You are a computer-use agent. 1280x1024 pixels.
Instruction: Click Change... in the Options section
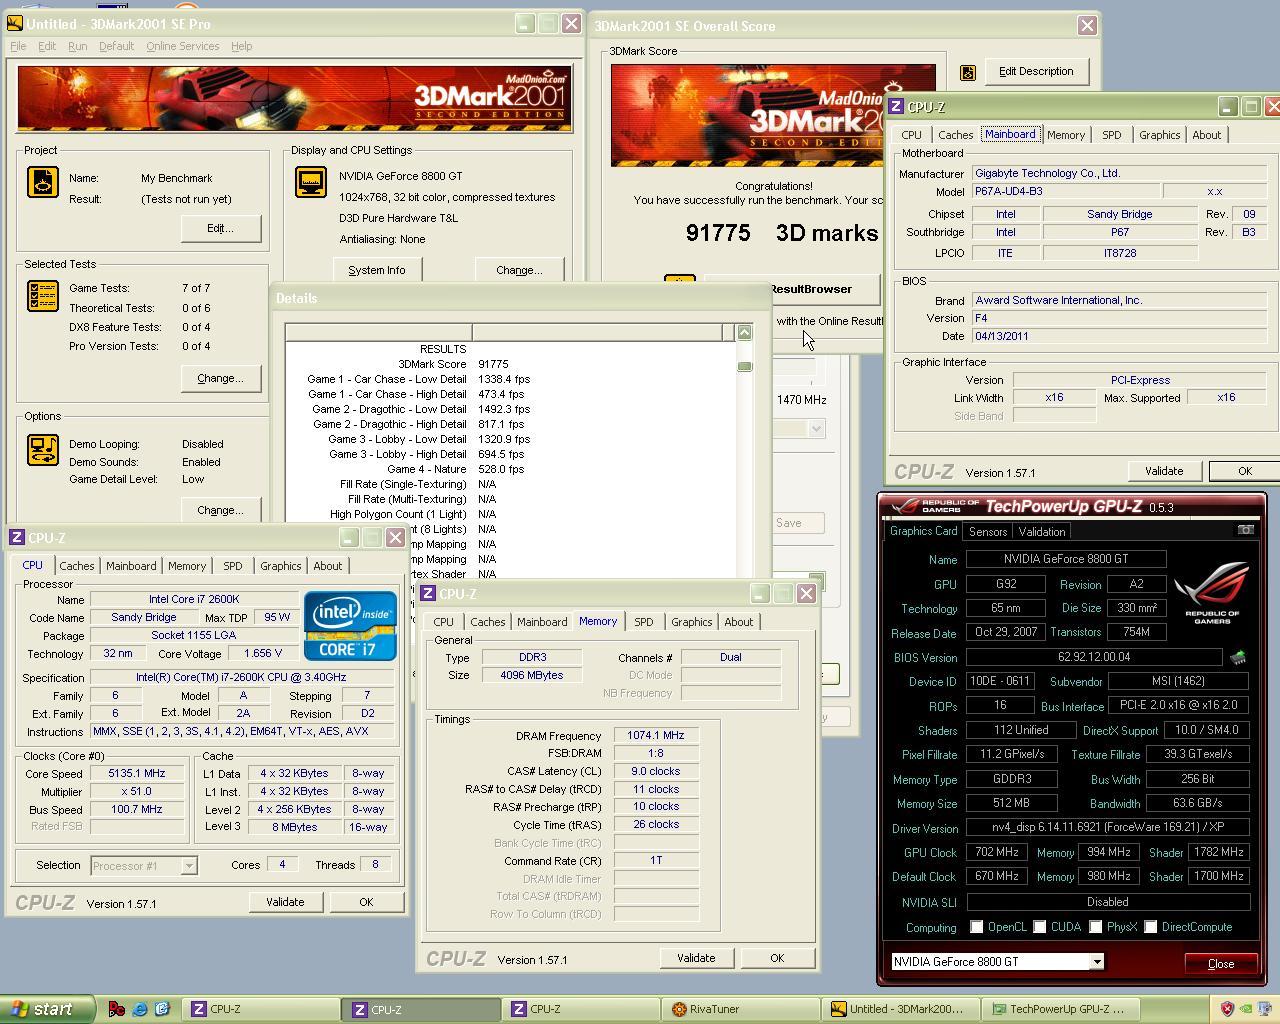pyautogui.click(x=220, y=510)
